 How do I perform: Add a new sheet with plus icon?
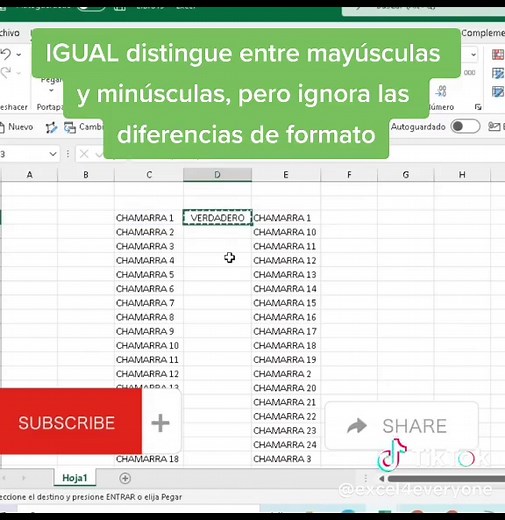125,478
